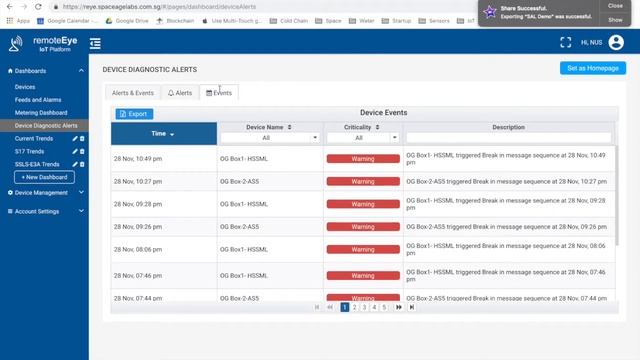Open Metering Dashboard in the sidebar
640x360 pixels.
41,113
